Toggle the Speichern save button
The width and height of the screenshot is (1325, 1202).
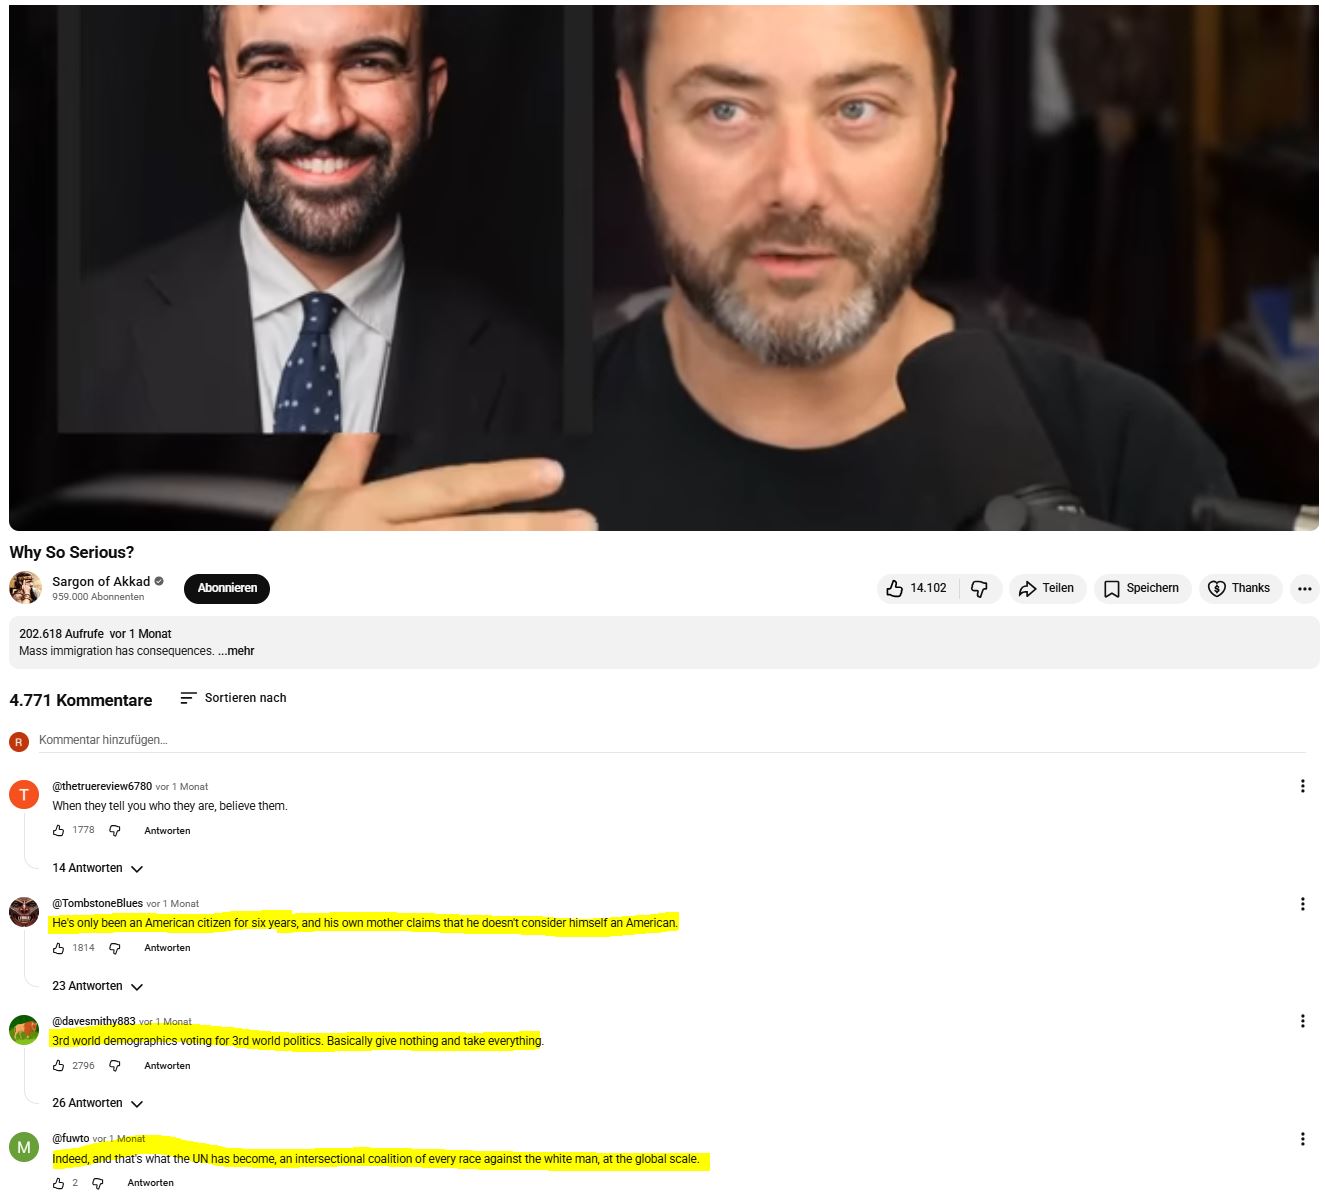point(1141,588)
